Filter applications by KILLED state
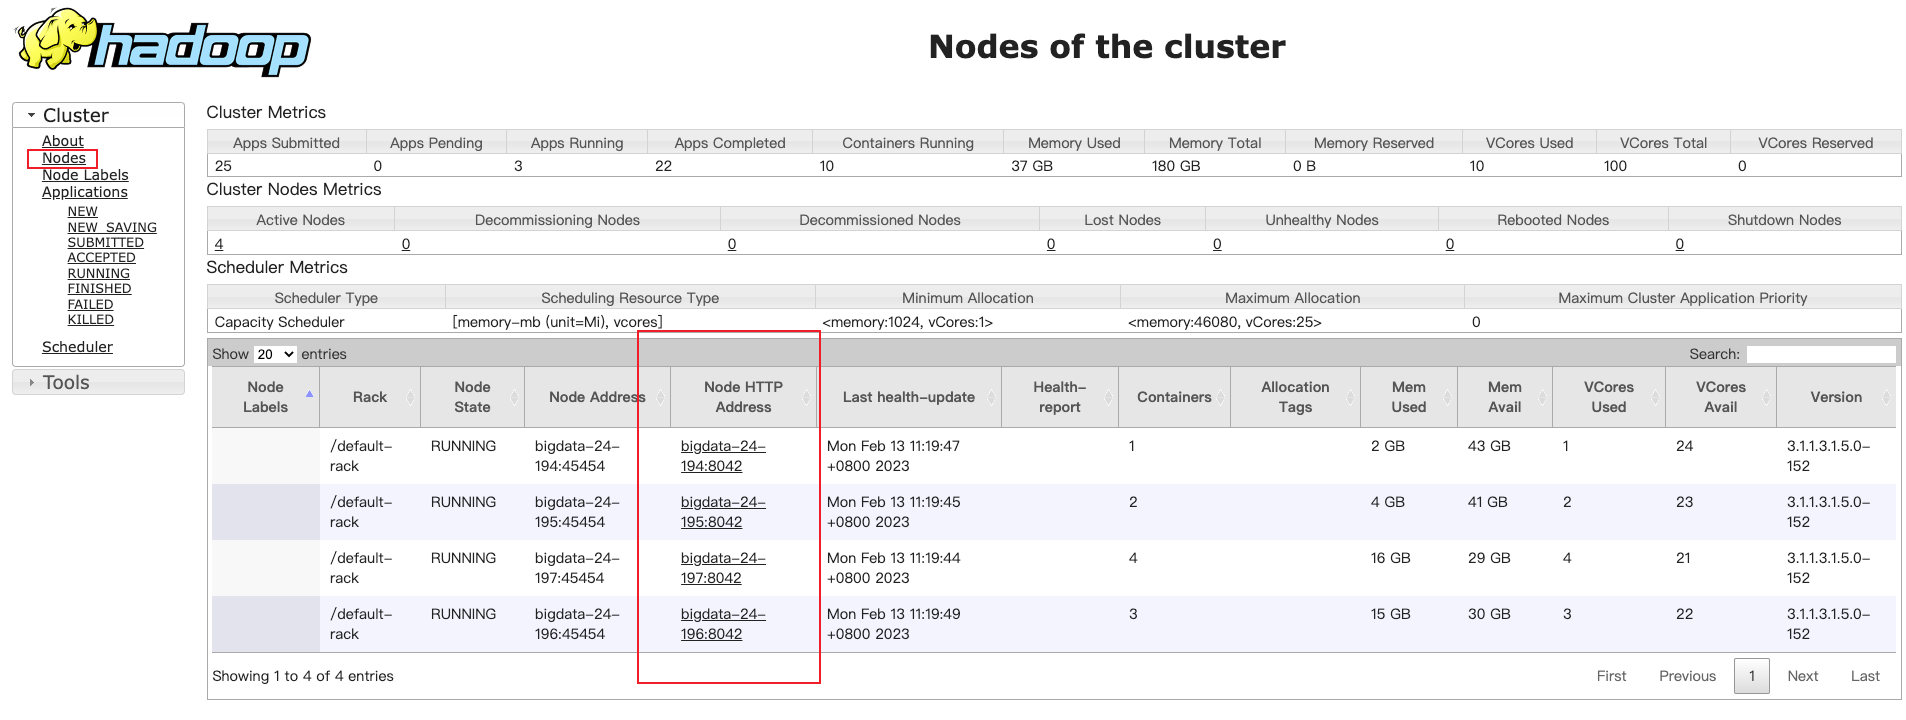The width and height of the screenshot is (1906, 720). pos(90,319)
